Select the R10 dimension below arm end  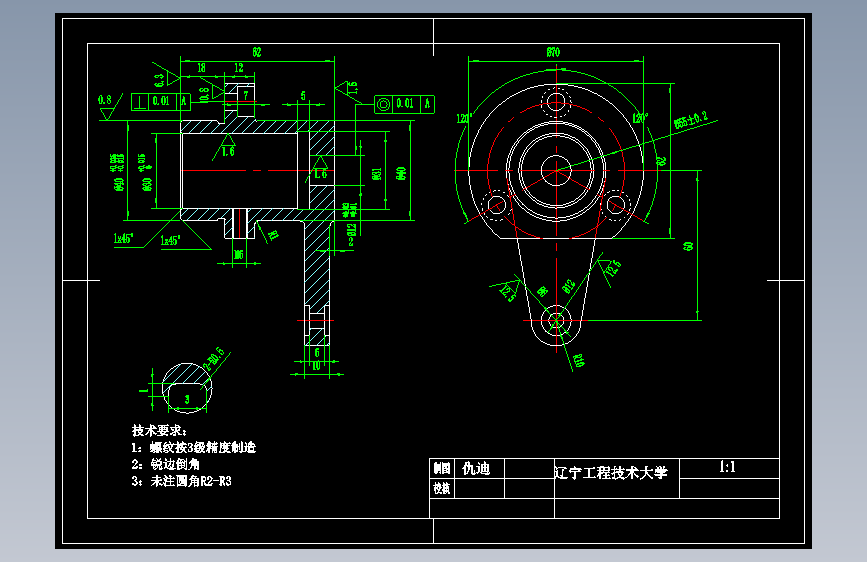[578, 361]
